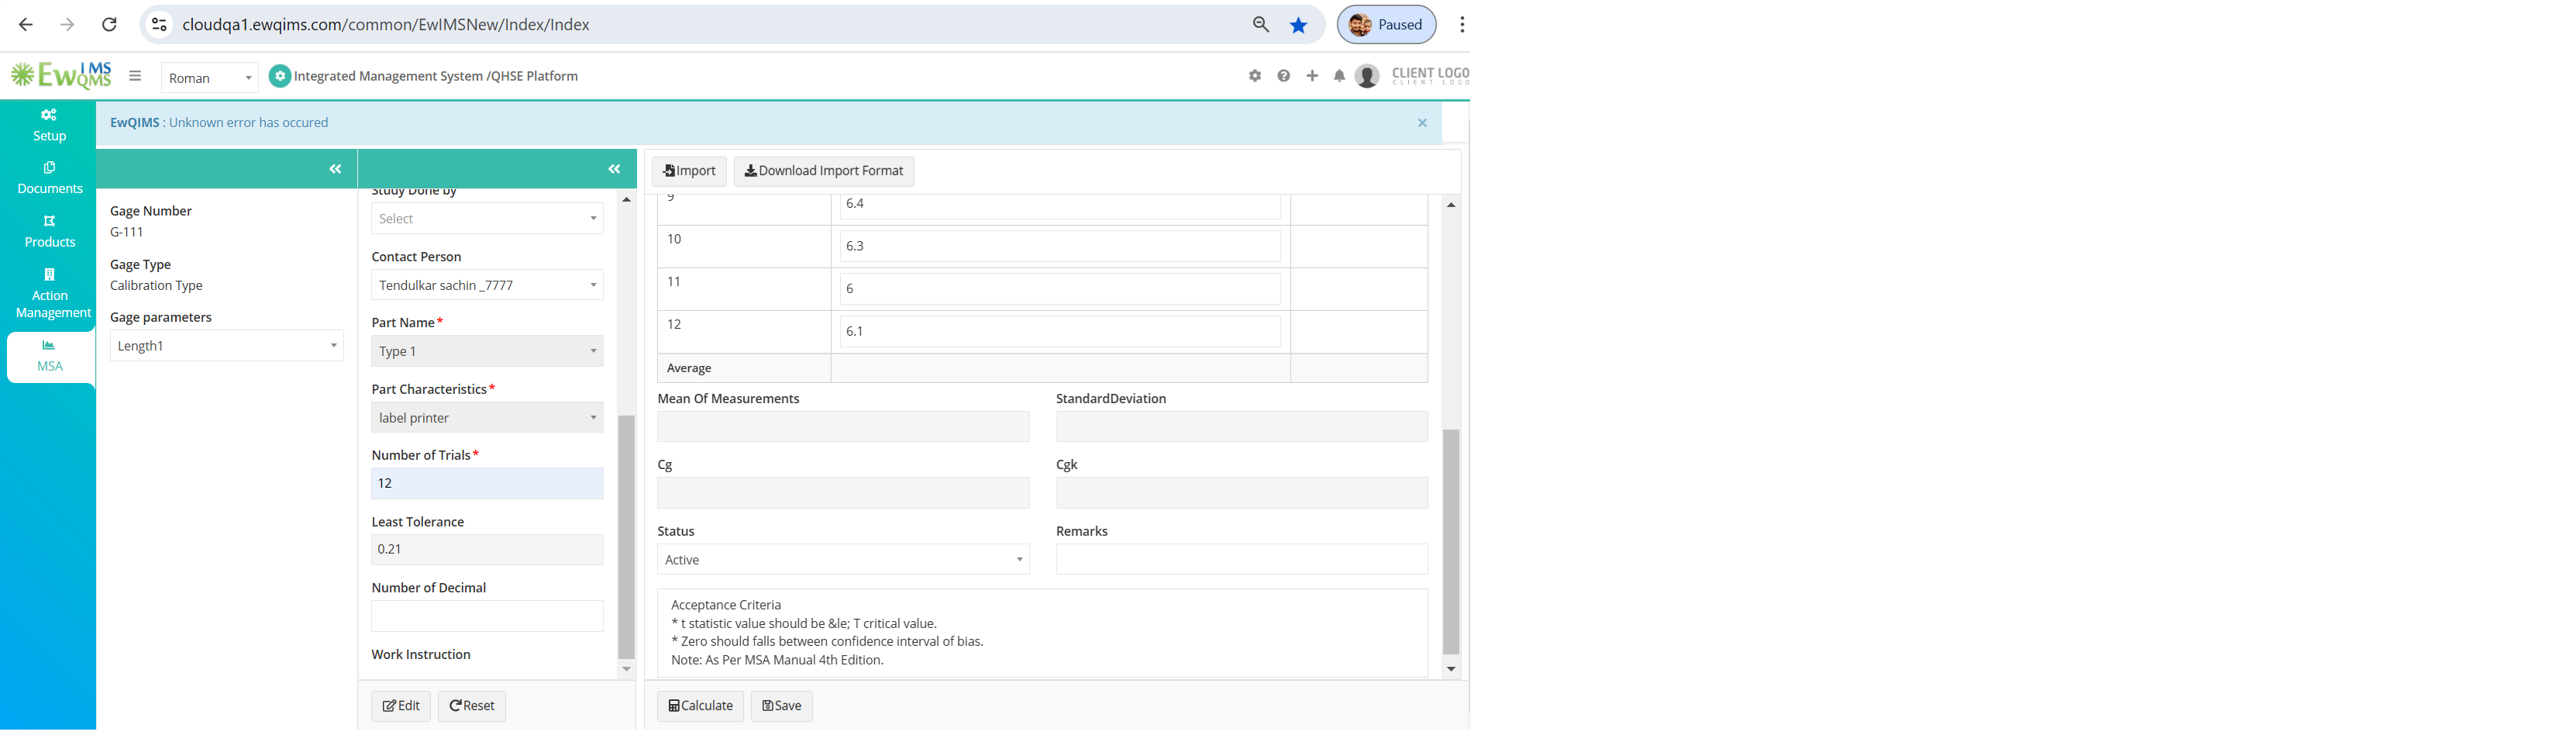Viewport: 2576px width, 742px height.
Task: Open Products in the sidebar
Action: [49, 231]
